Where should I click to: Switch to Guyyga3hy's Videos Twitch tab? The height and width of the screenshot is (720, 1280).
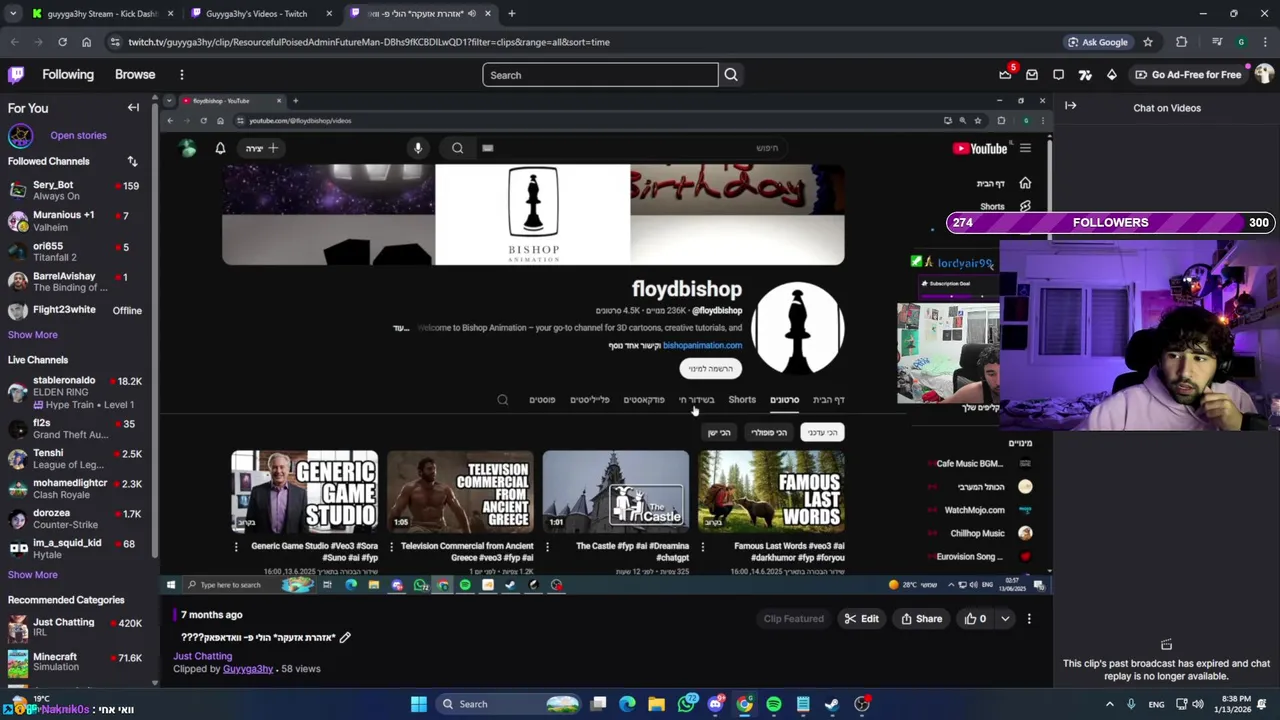pyautogui.click(x=260, y=14)
